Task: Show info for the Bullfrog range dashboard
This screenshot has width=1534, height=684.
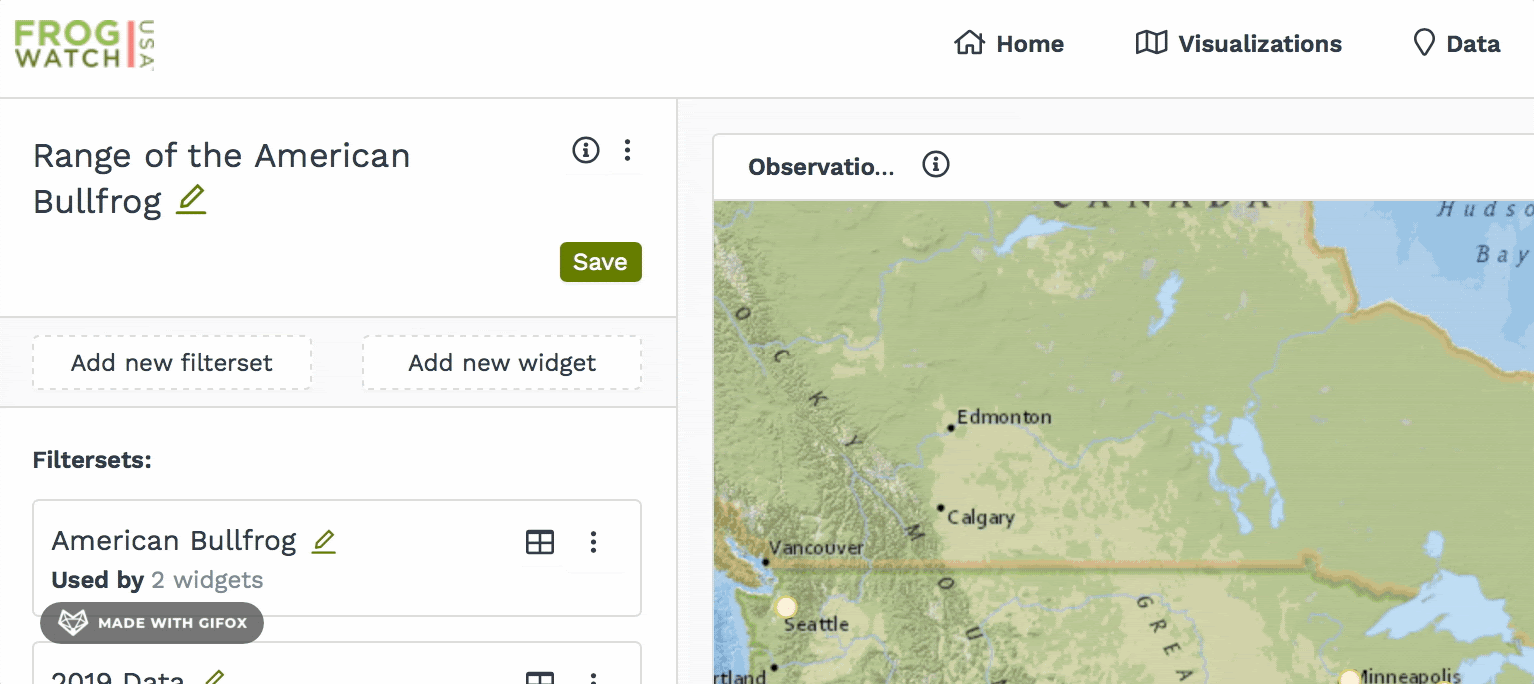Action: click(585, 150)
